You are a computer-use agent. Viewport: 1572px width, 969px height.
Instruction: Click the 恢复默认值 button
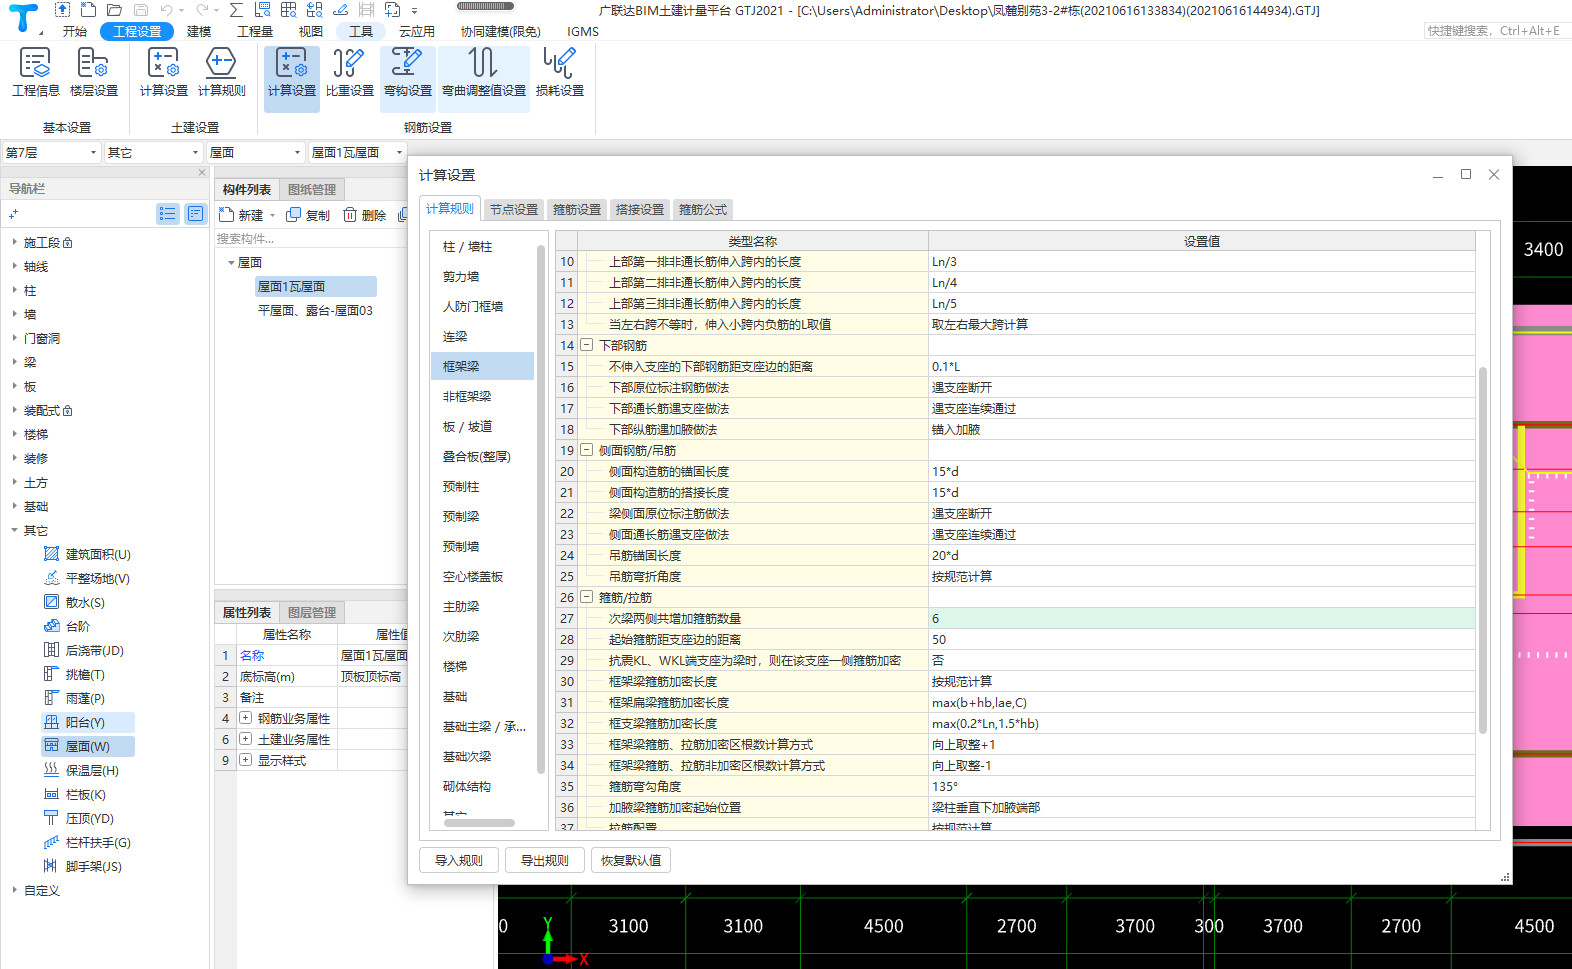(631, 860)
